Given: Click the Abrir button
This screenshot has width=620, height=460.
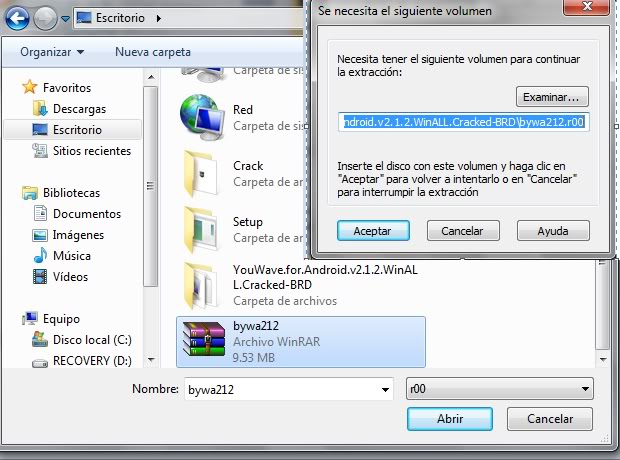Looking at the screenshot, I should tap(450, 419).
